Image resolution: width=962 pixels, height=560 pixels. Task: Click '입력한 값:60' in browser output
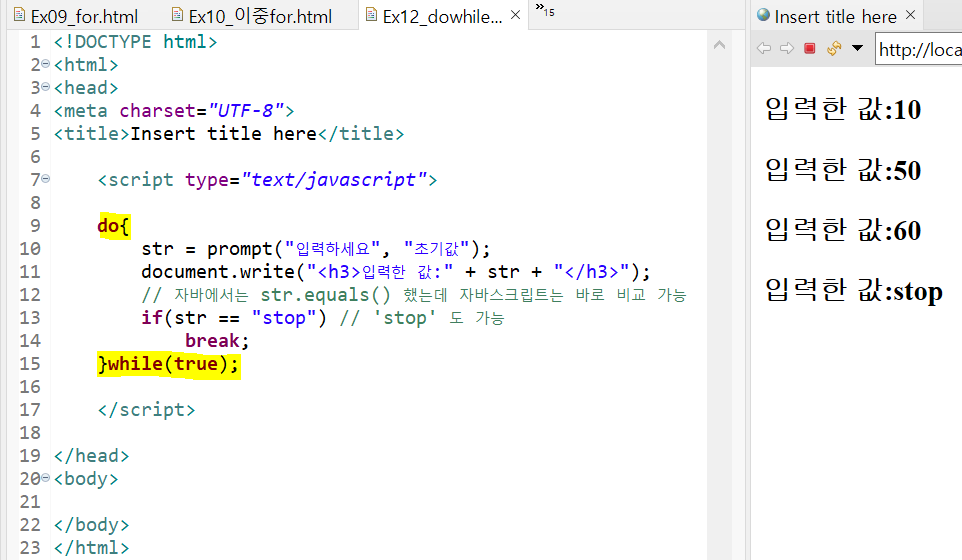click(x=843, y=230)
